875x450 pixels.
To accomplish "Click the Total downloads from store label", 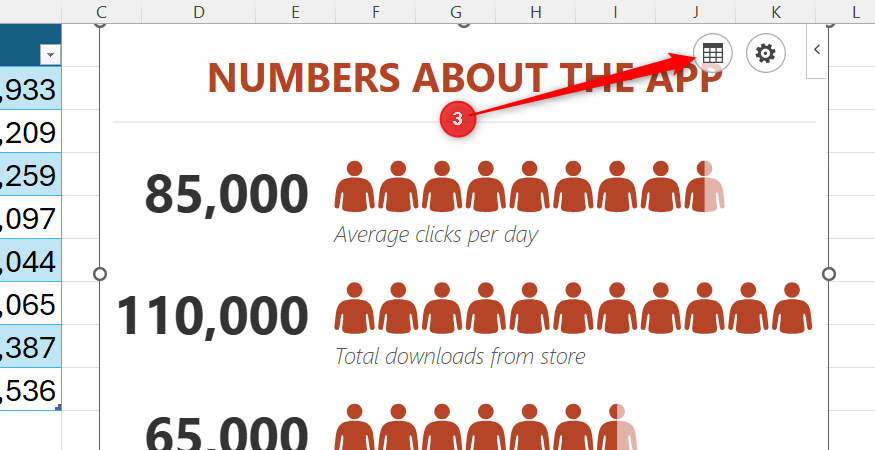I will (460, 356).
